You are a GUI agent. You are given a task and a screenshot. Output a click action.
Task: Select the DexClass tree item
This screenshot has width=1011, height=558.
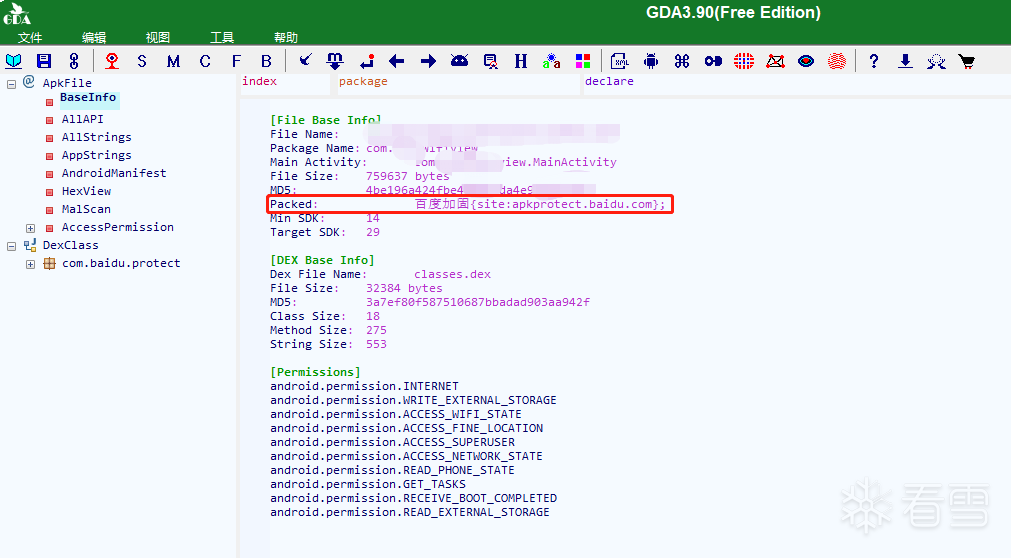(71, 246)
